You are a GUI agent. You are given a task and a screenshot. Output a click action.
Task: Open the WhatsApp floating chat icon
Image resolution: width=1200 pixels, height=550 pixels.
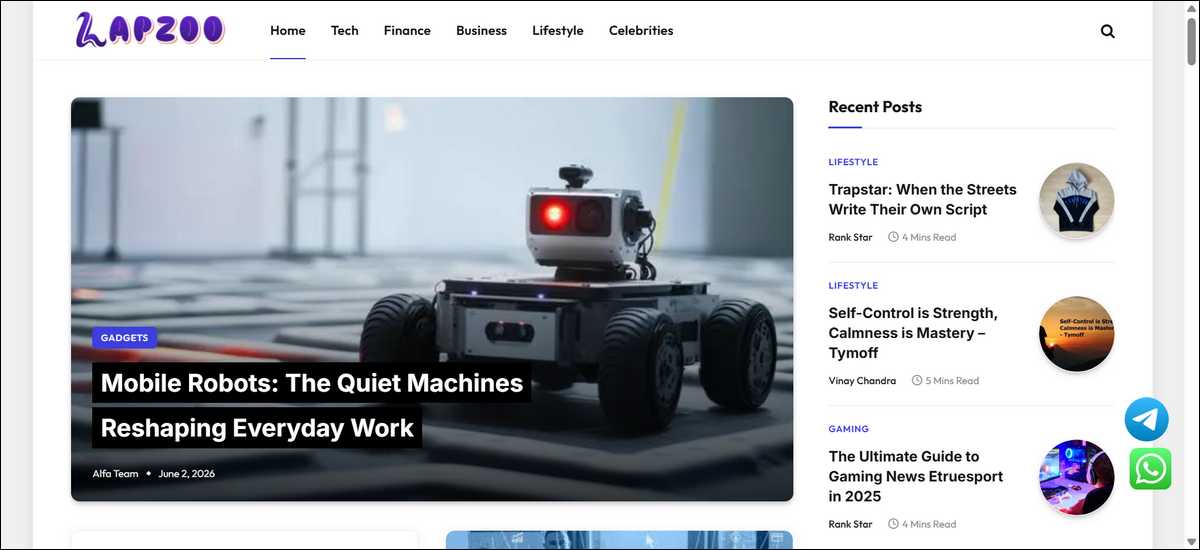[x=1150, y=469]
